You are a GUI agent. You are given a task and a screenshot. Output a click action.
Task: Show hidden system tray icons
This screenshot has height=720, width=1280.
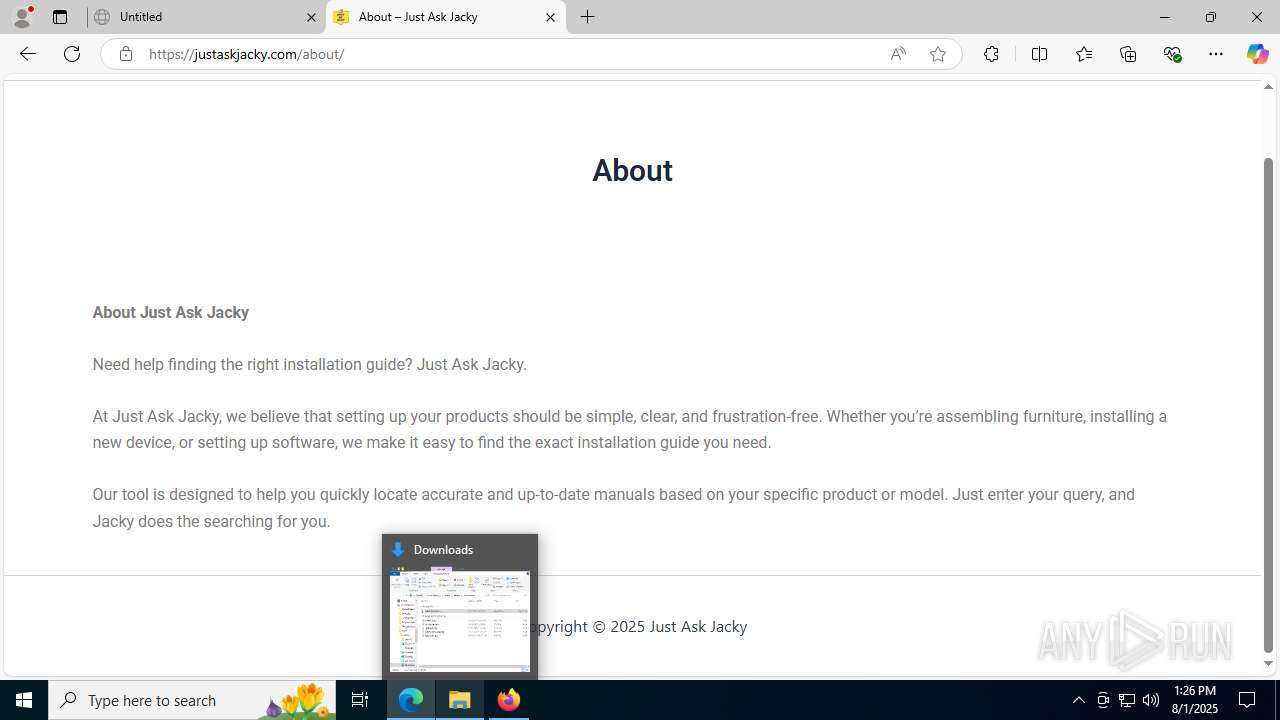[1078, 700]
